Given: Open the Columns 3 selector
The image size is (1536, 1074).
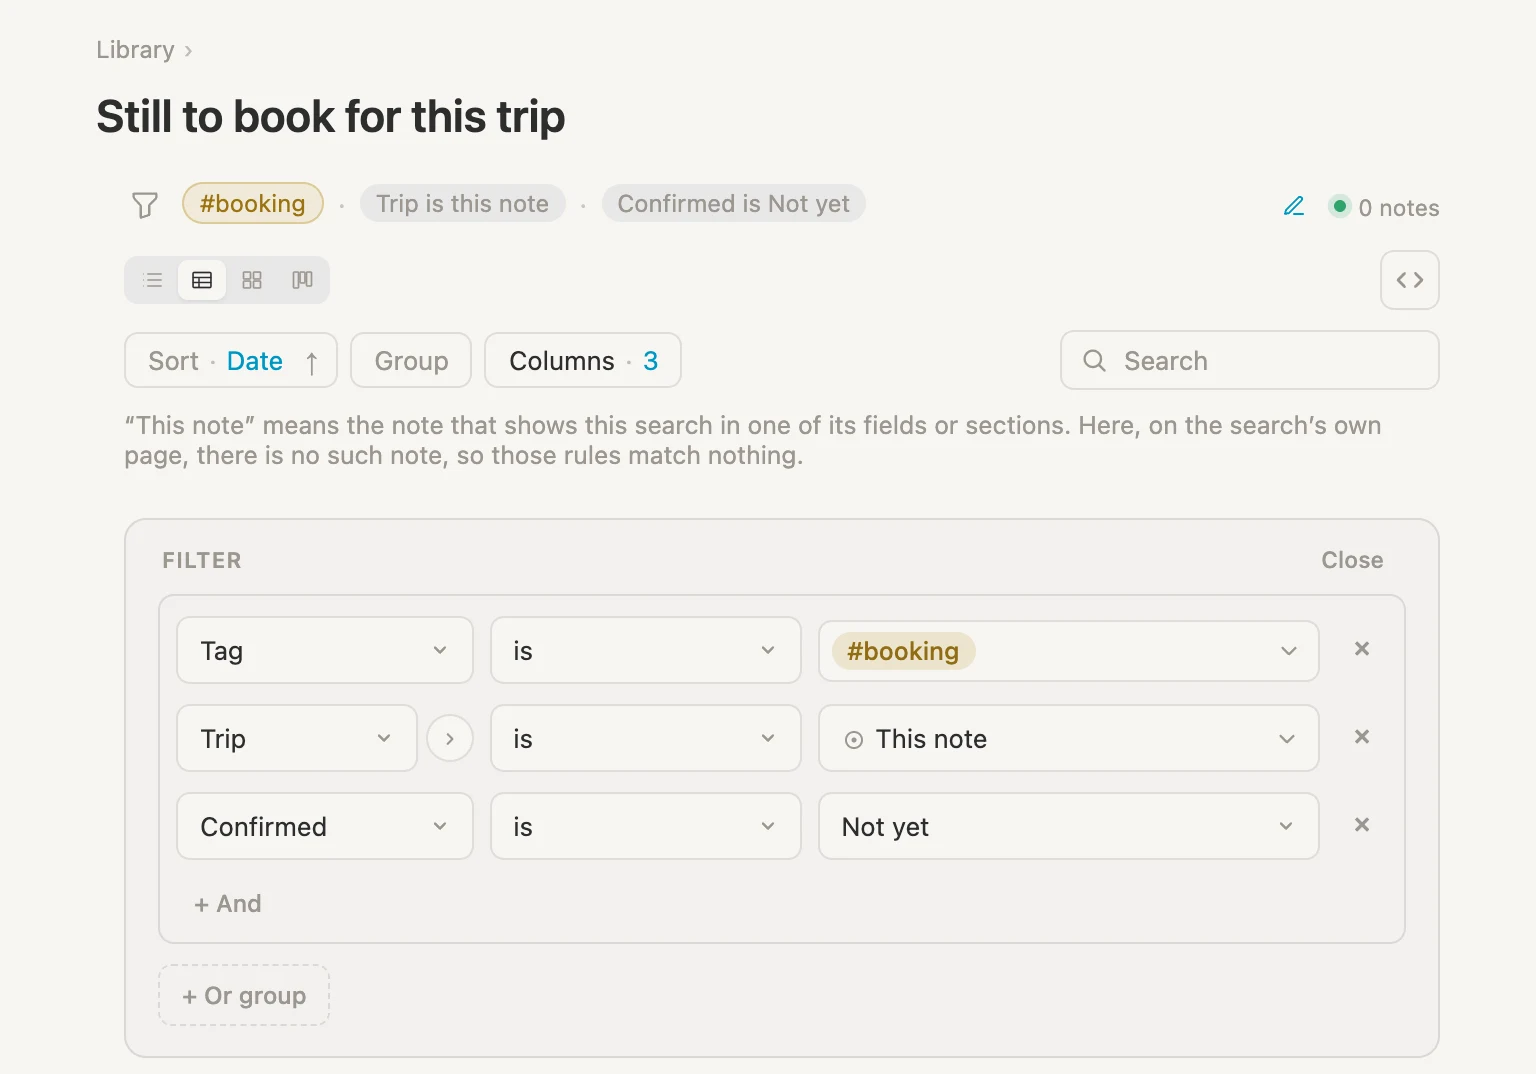Looking at the screenshot, I should point(583,361).
